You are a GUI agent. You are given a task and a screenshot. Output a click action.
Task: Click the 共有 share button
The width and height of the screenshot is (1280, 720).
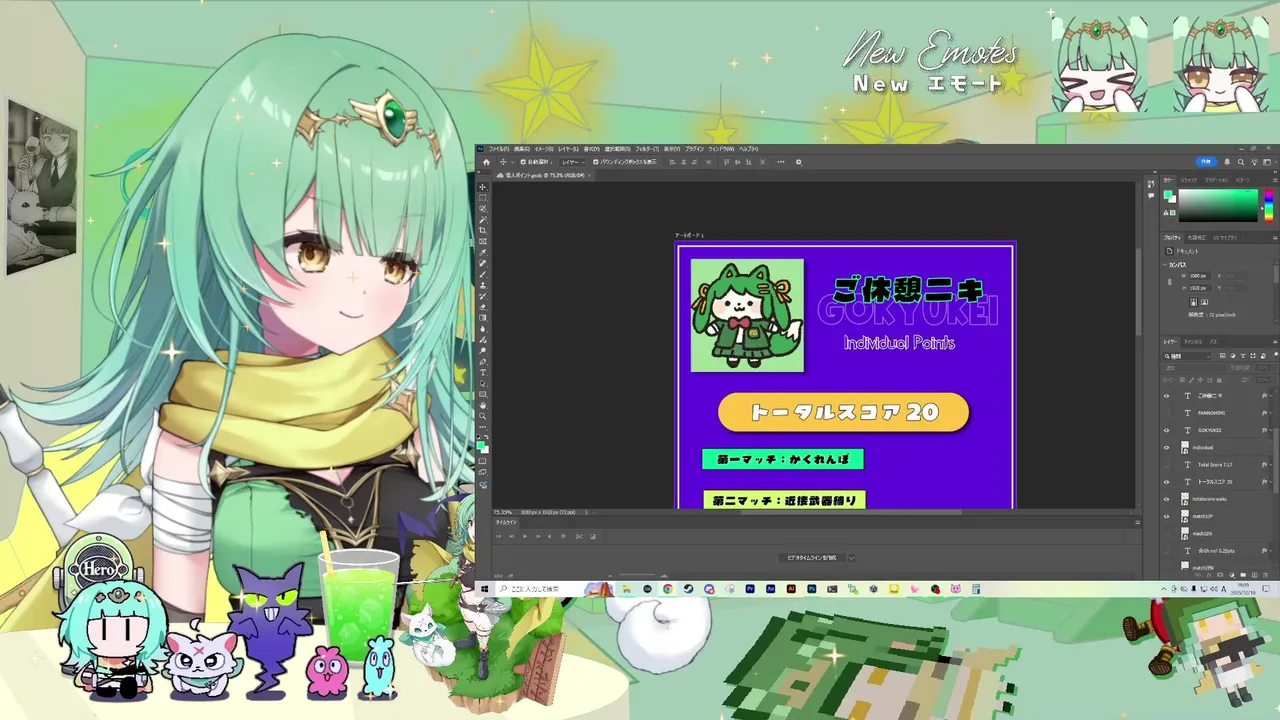tap(1207, 162)
